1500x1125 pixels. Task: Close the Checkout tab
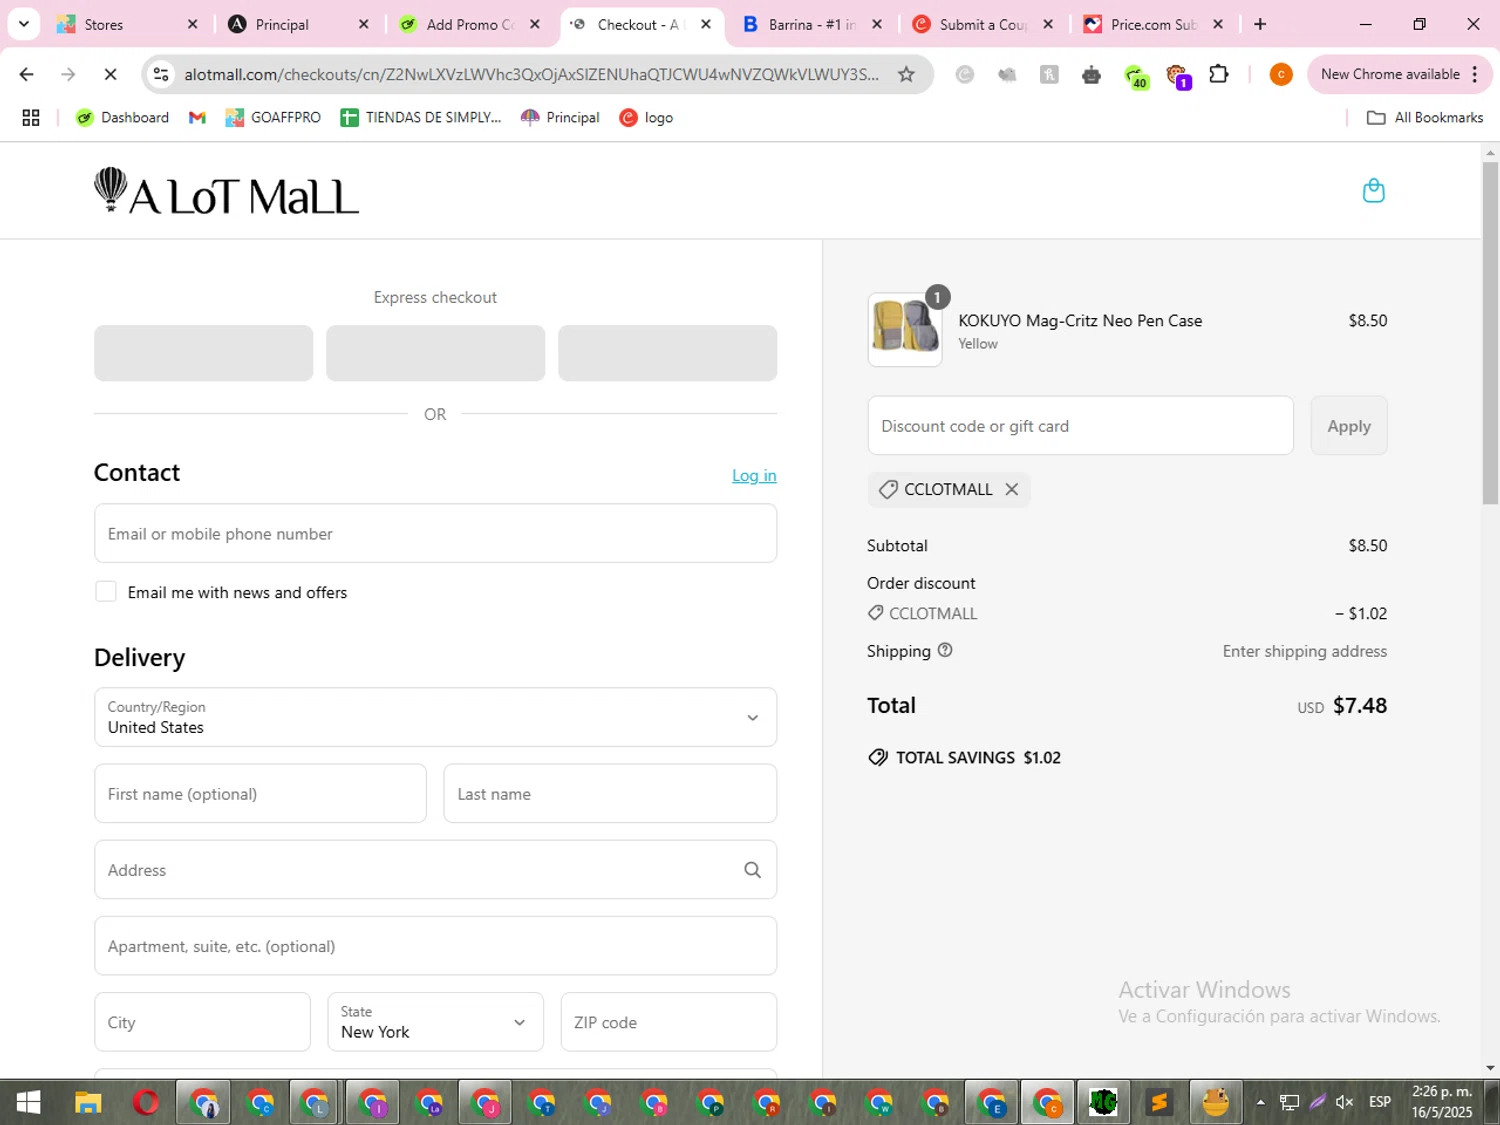706,24
